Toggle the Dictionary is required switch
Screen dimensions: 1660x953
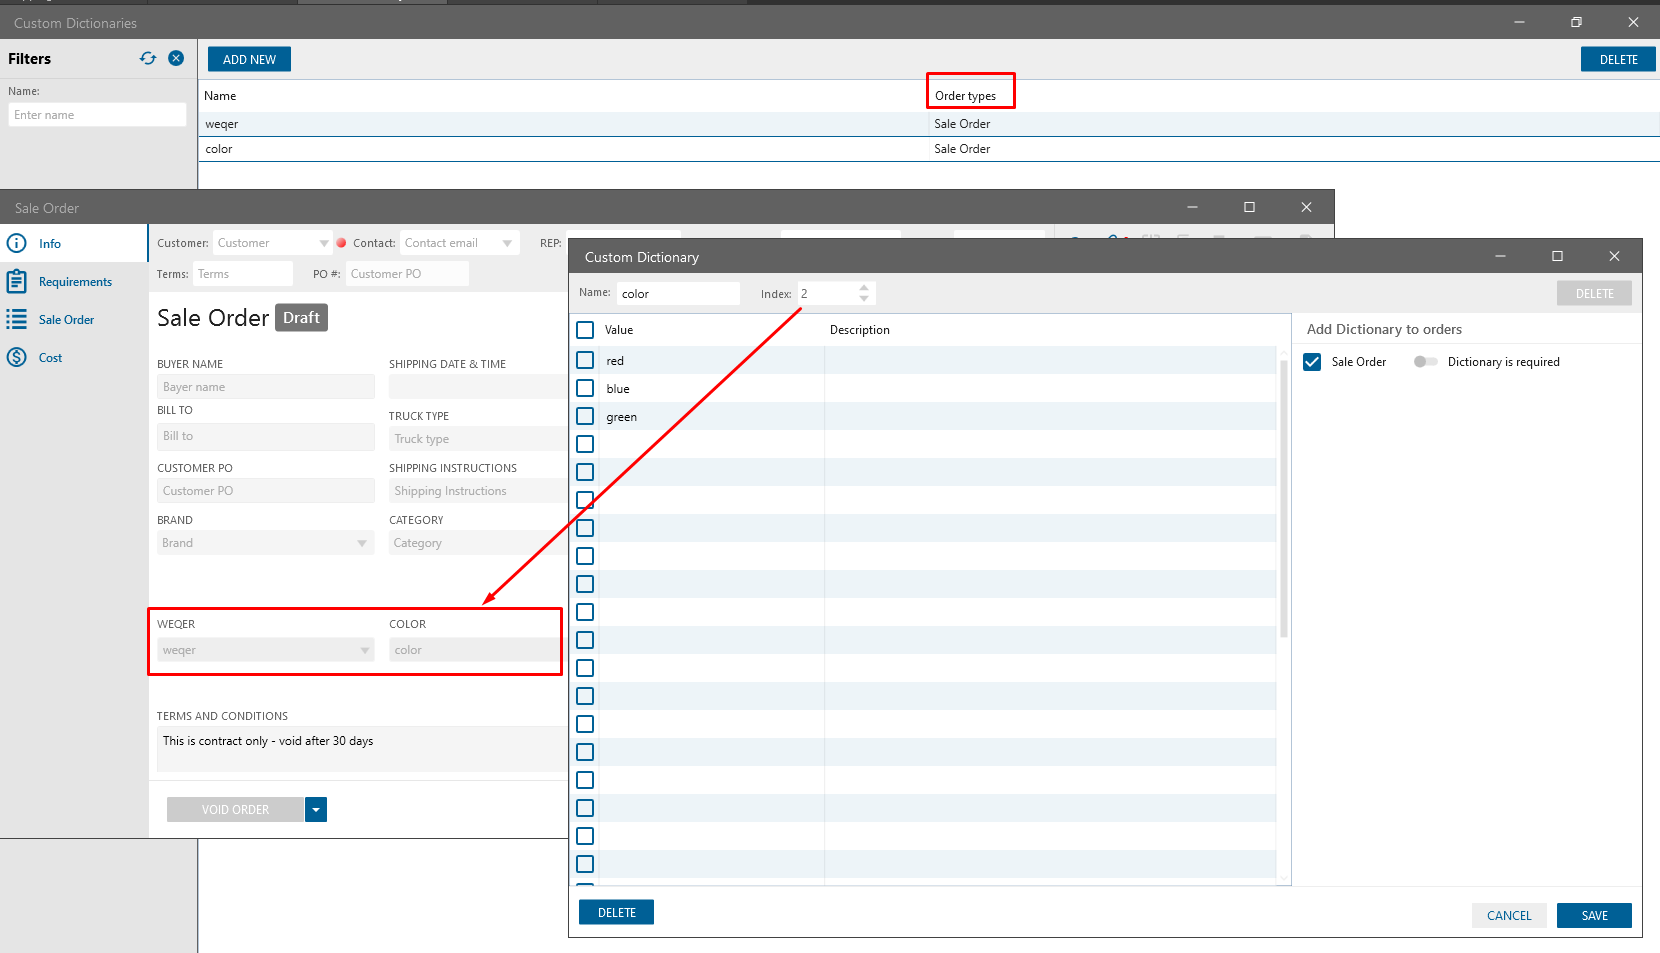pos(1425,362)
